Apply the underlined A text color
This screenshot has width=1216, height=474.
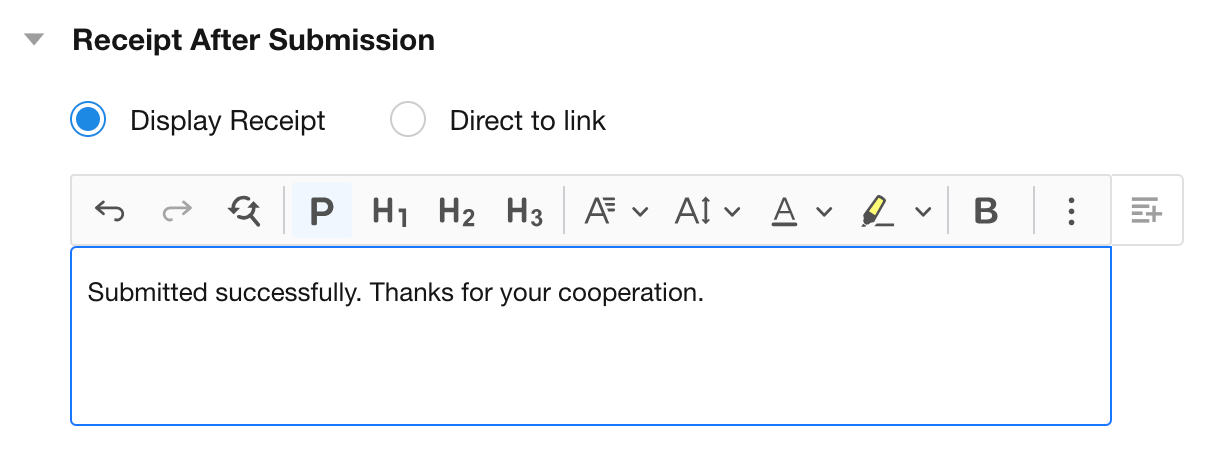[785, 211]
